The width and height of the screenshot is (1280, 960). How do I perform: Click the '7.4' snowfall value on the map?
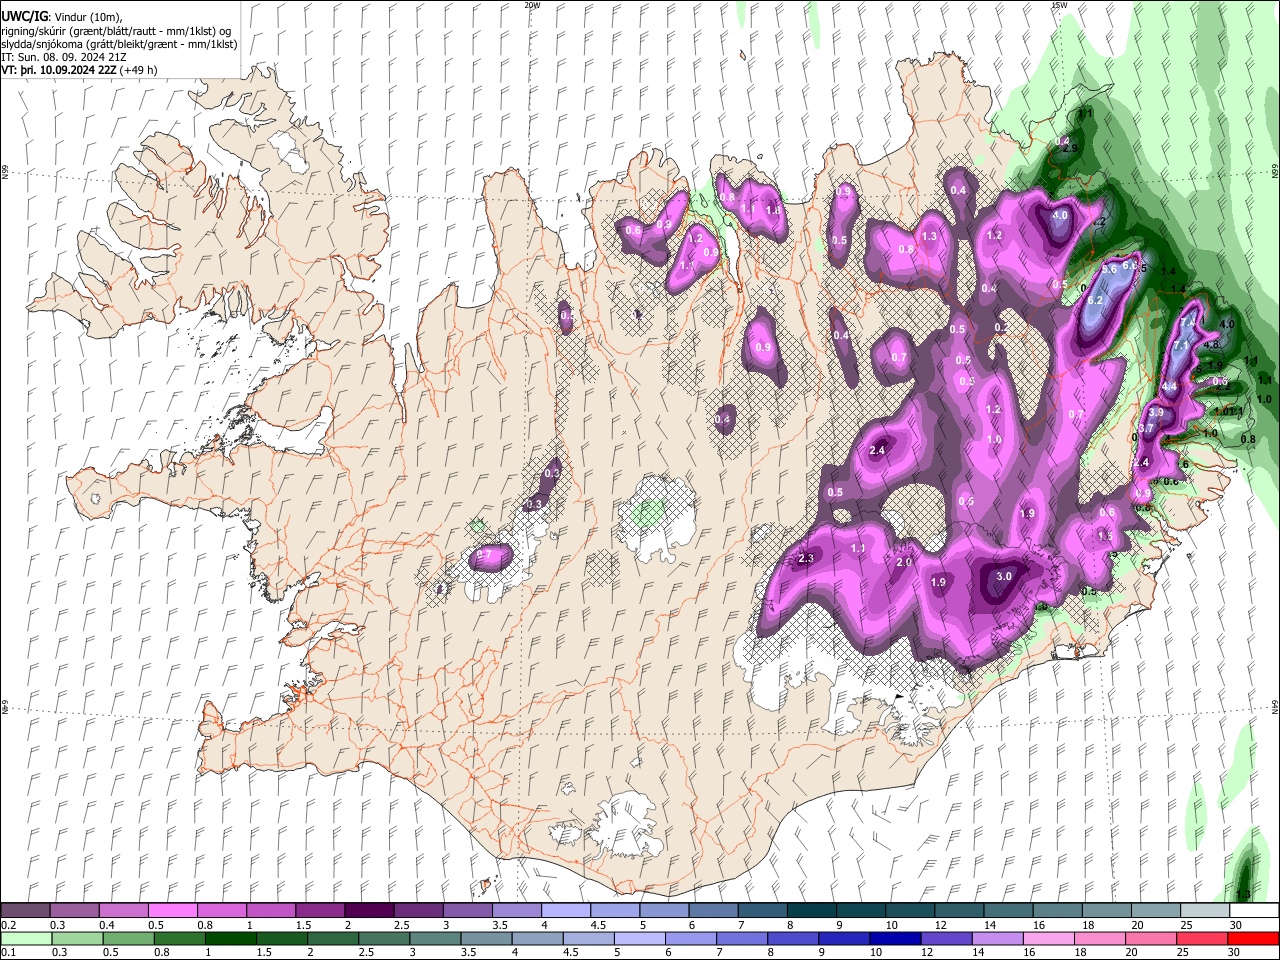1187,324
